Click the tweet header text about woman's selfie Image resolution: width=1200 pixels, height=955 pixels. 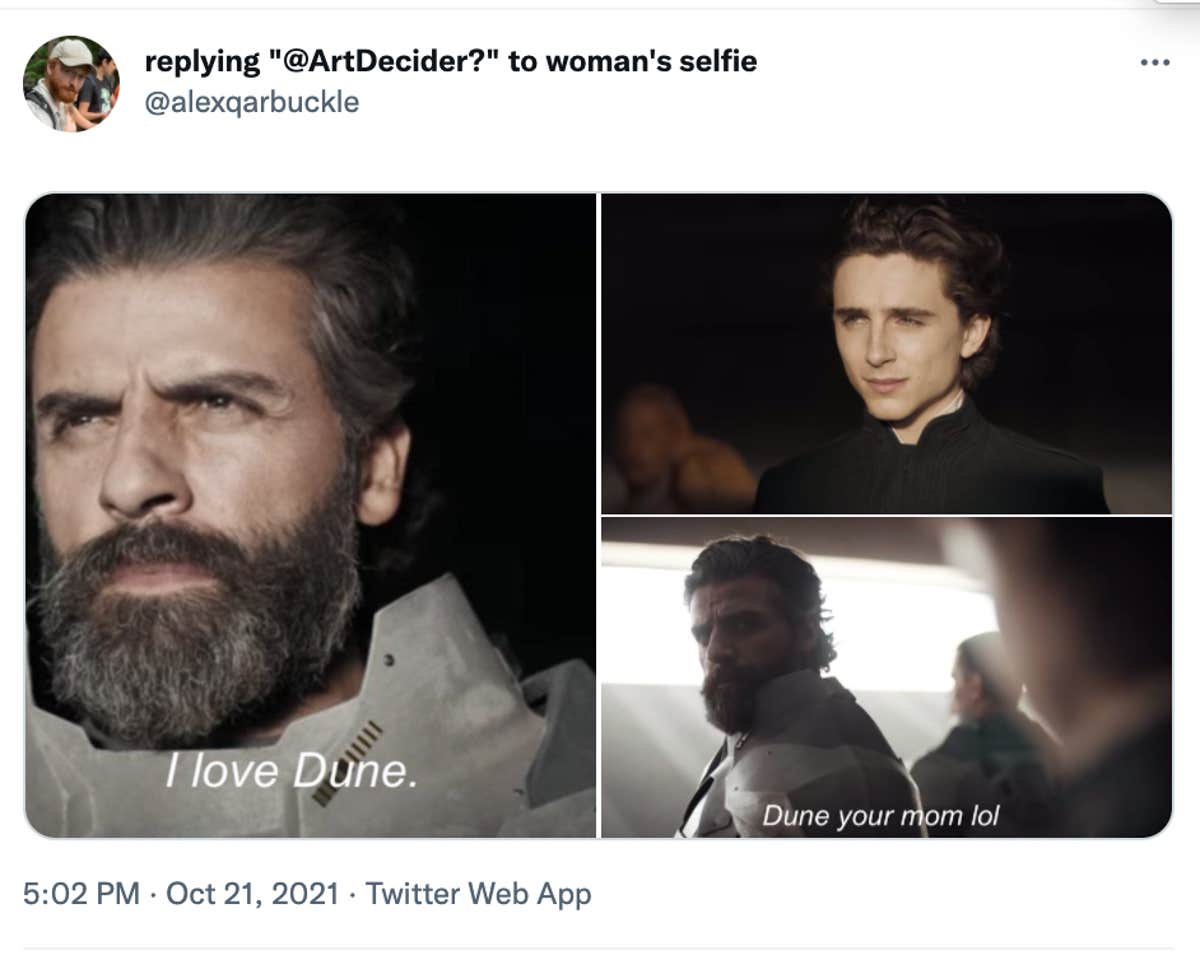tap(450, 60)
